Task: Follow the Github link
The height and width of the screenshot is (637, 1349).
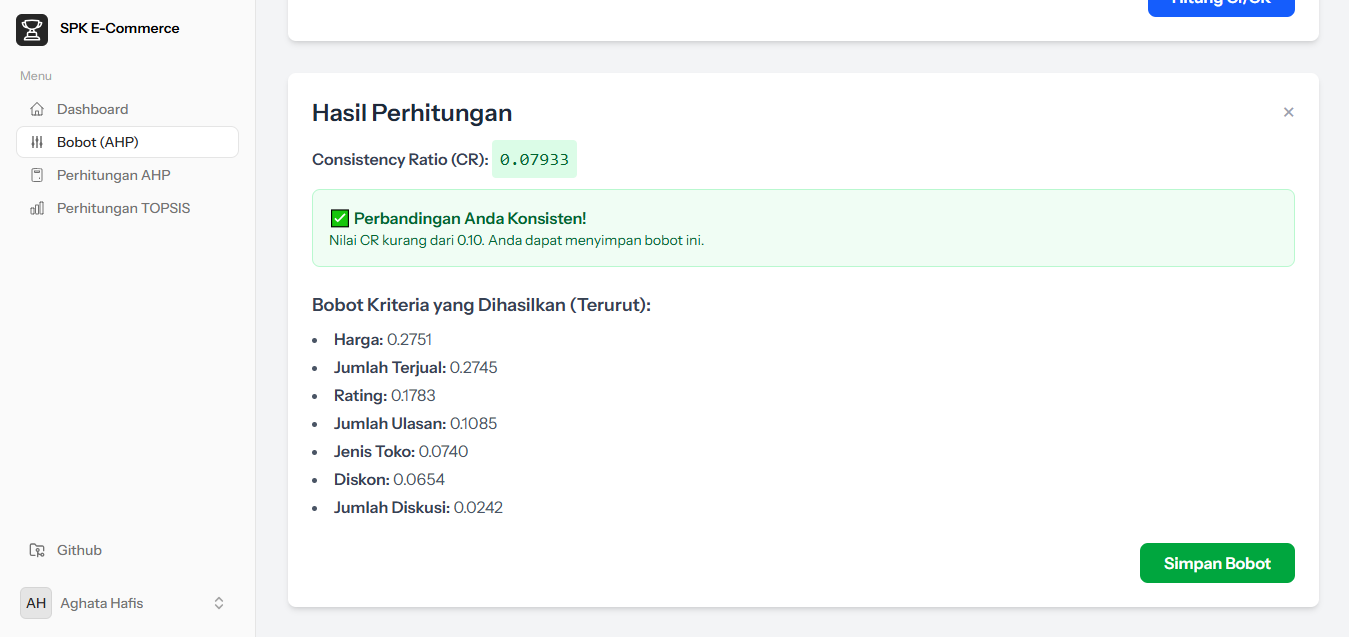Action: pyautogui.click(x=79, y=549)
